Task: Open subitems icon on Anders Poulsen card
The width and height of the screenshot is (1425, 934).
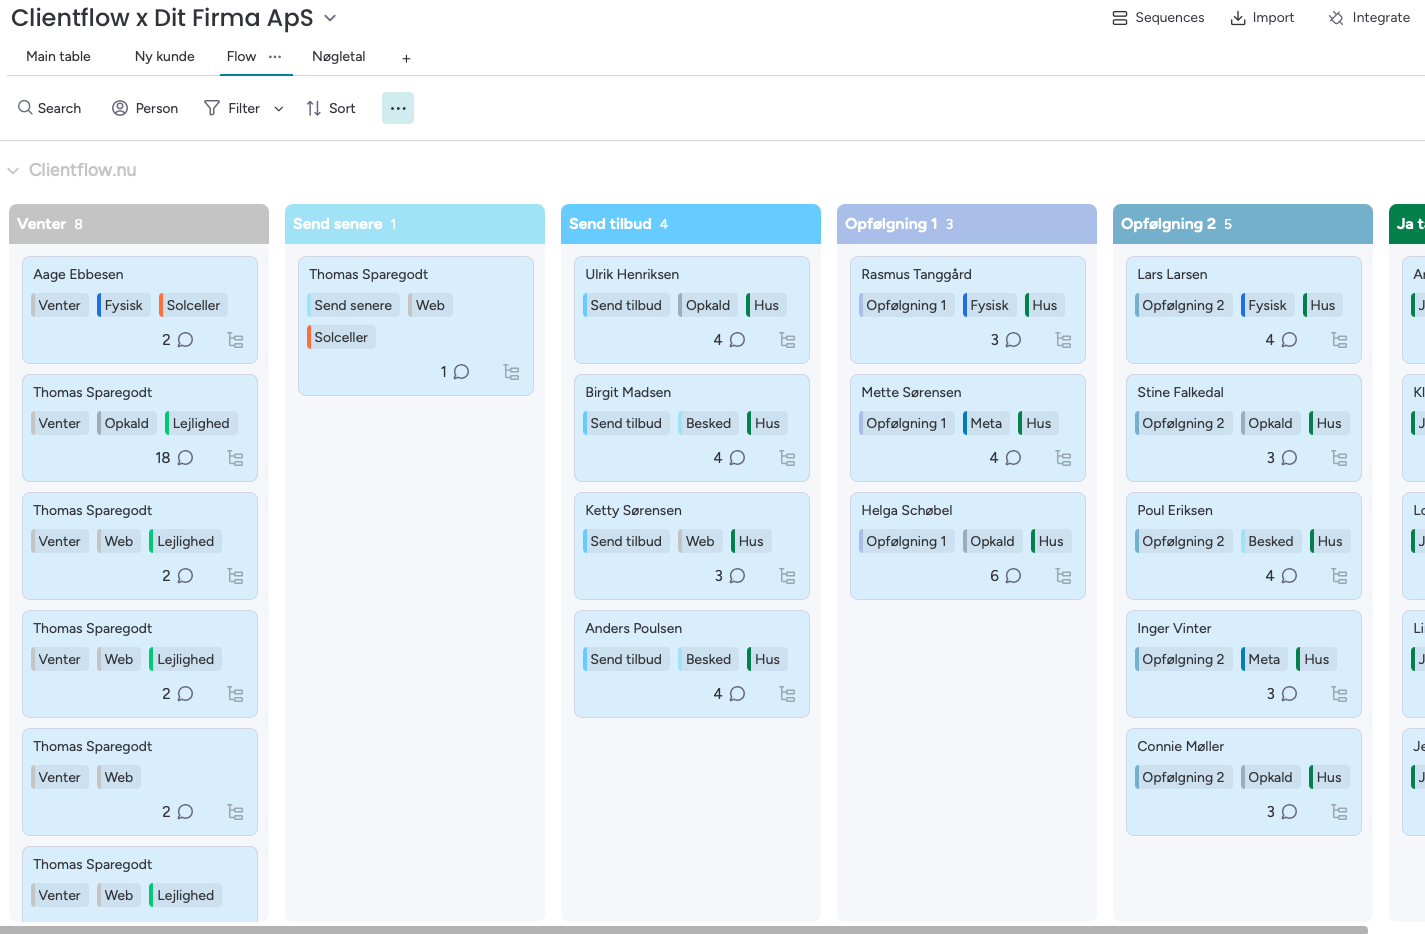Action: point(787,694)
